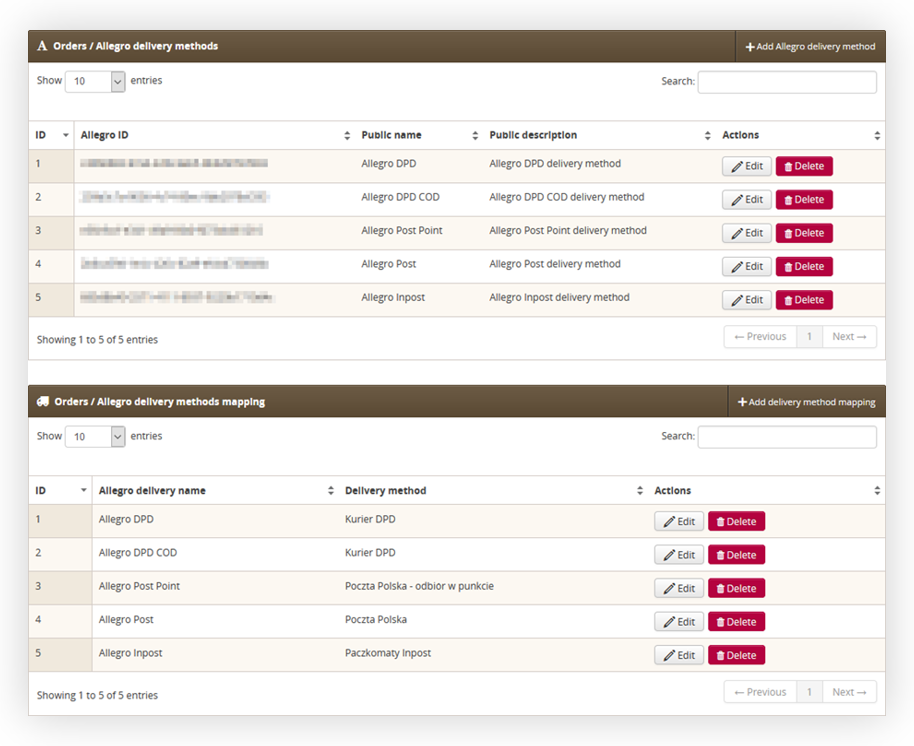Viewport: 914px width, 746px height.
Task: Click page 1 in delivery methods pagination
Action: (809, 337)
